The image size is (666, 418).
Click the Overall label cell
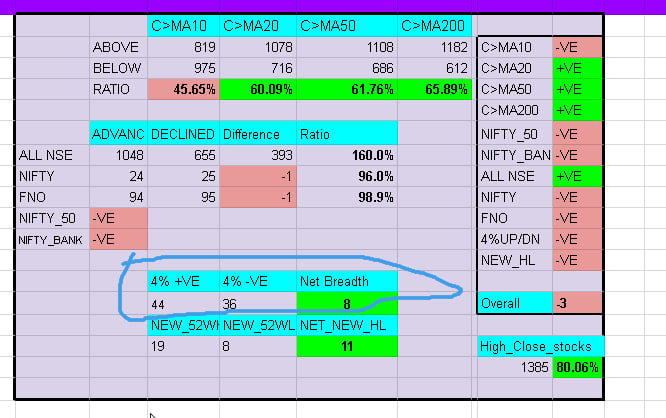pos(515,303)
